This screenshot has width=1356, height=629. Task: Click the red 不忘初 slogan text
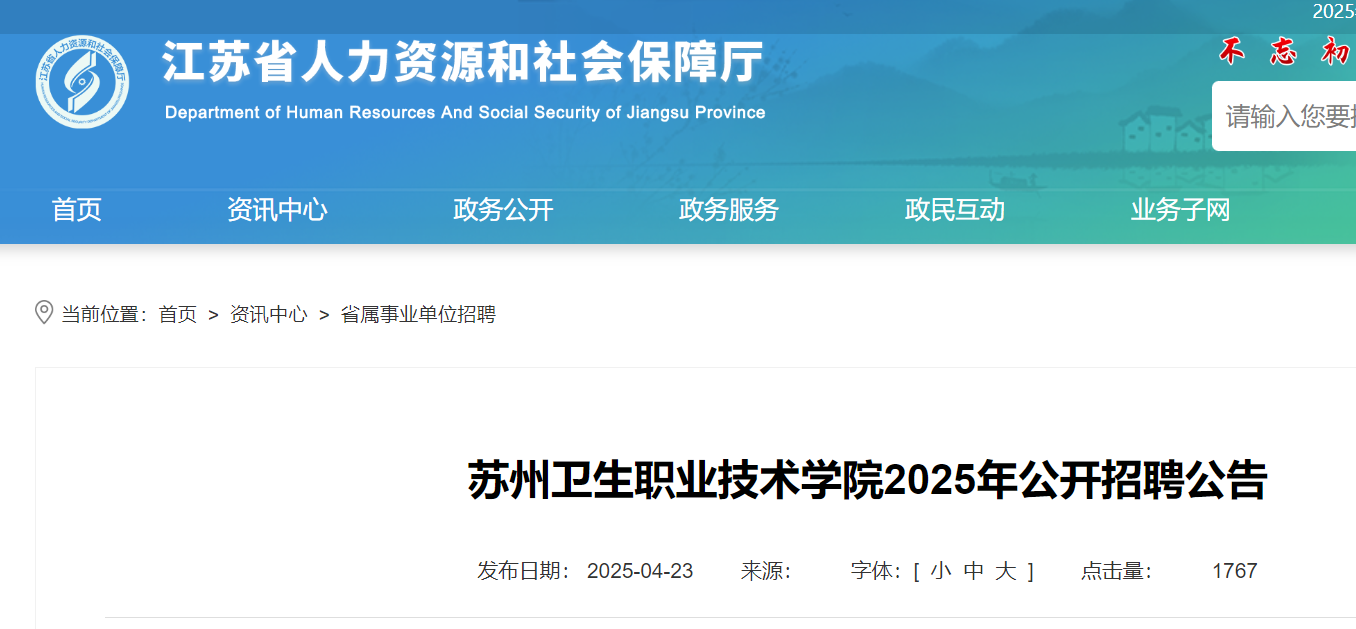[x=1286, y=54]
